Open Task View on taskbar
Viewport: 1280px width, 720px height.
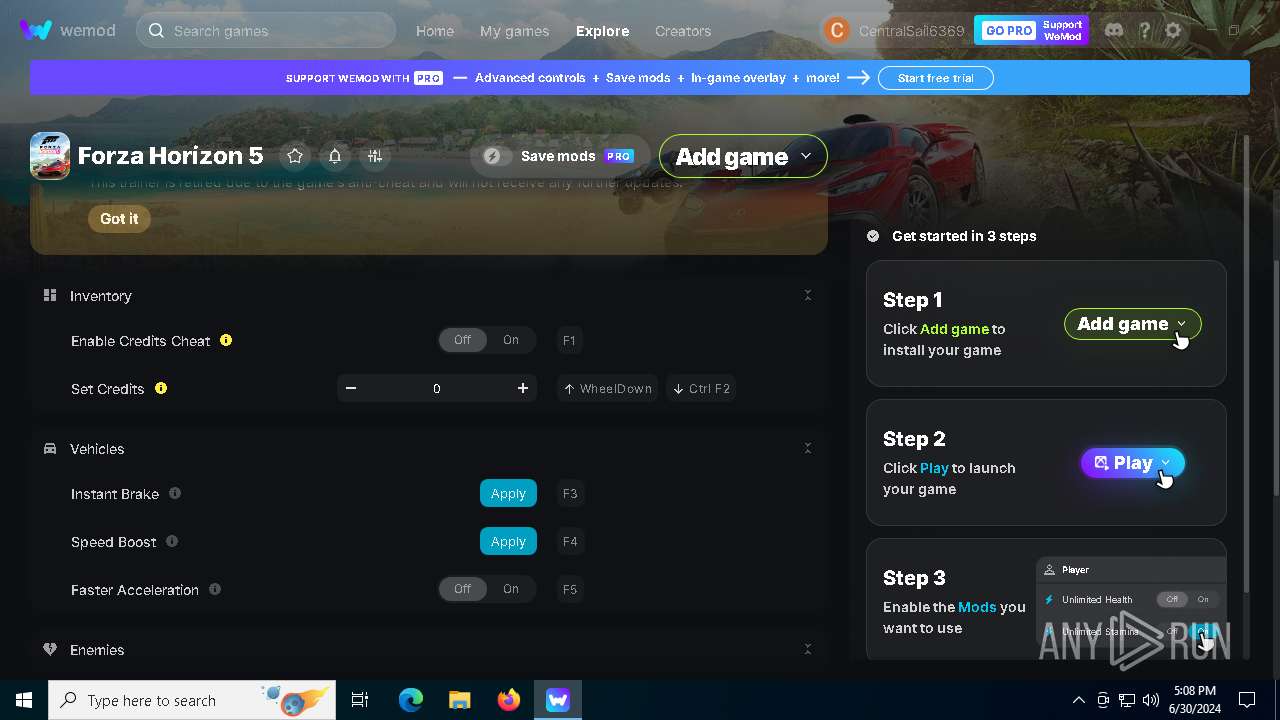pyautogui.click(x=360, y=700)
